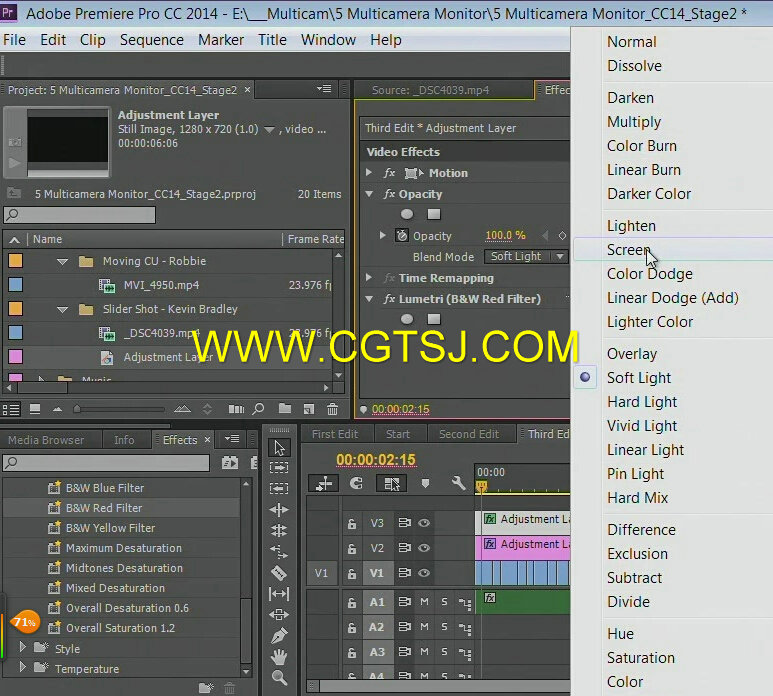The image size is (773, 696).
Task: Click Find icon in Project panel
Action: click(x=258, y=409)
